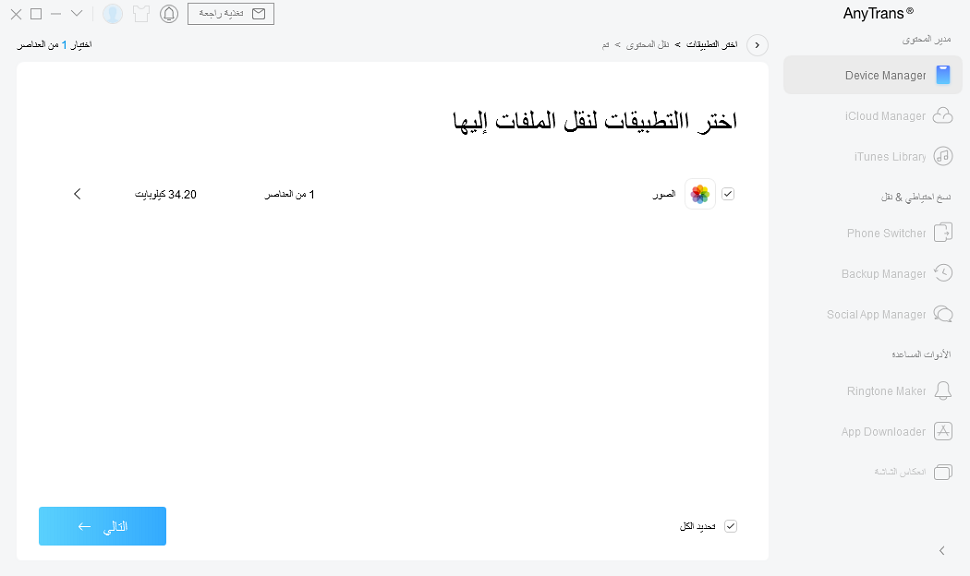The height and width of the screenshot is (576, 970).
Task: Click breadcrumb step اختر التطبيقات
Action: coord(711,45)
